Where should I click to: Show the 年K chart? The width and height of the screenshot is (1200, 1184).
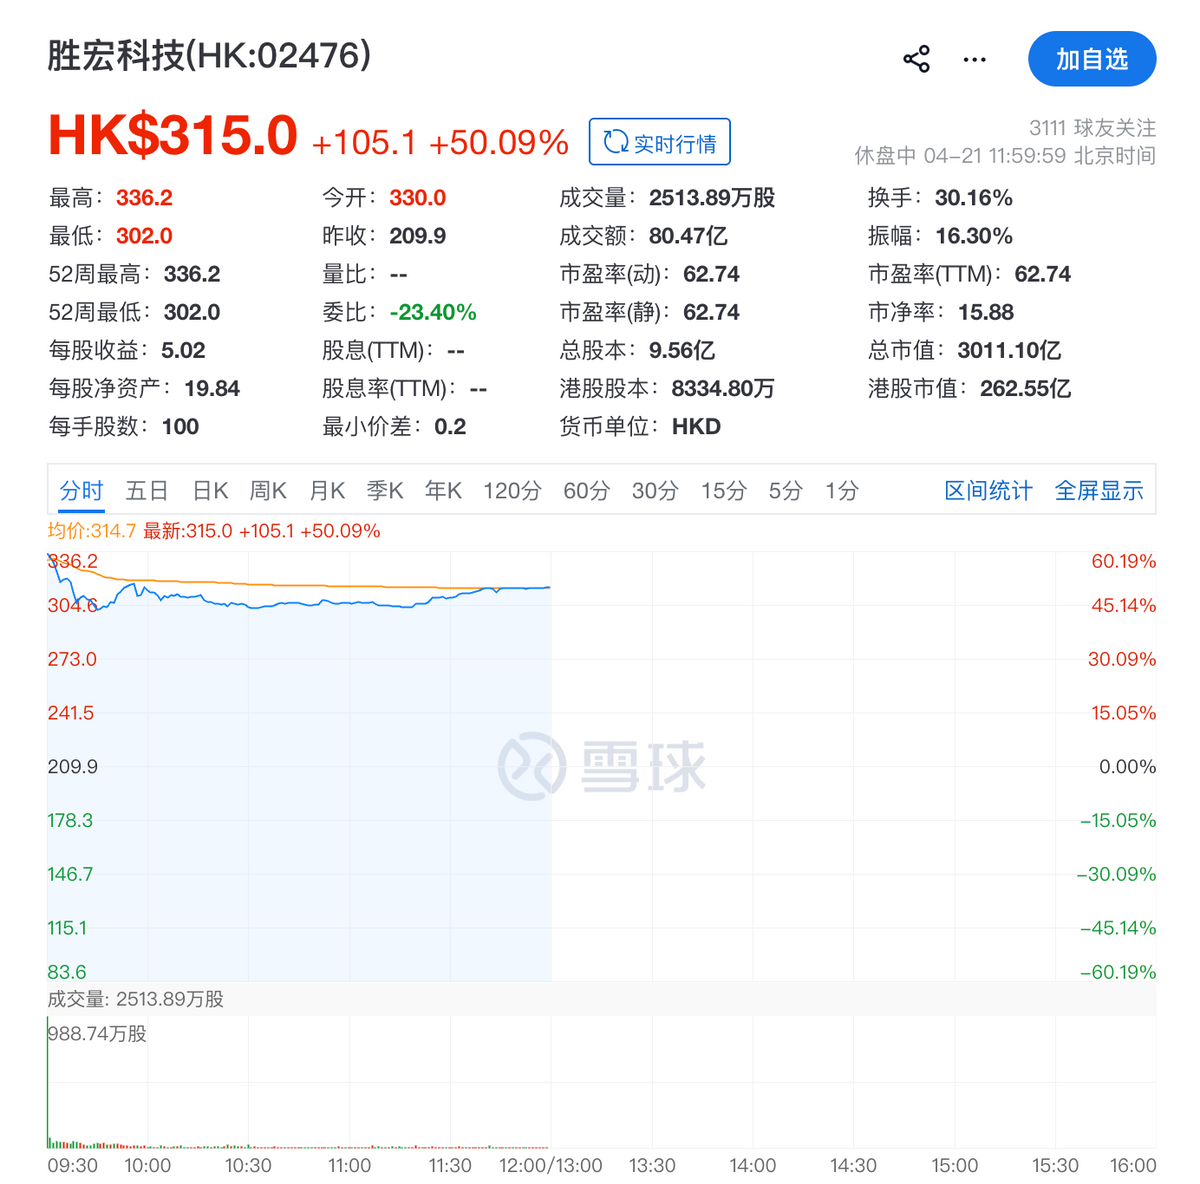pos(443,491)
